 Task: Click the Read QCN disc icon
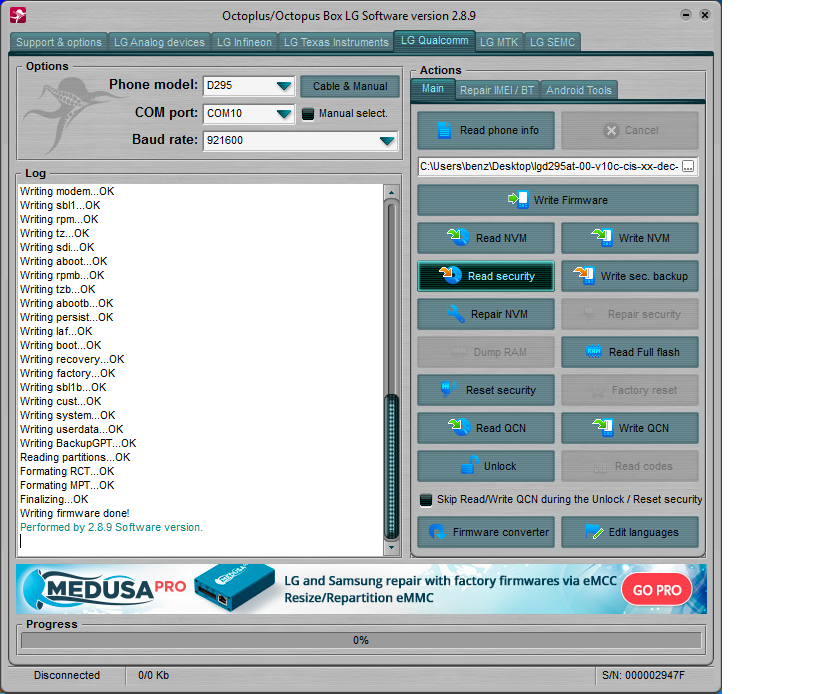click(459, 427)
